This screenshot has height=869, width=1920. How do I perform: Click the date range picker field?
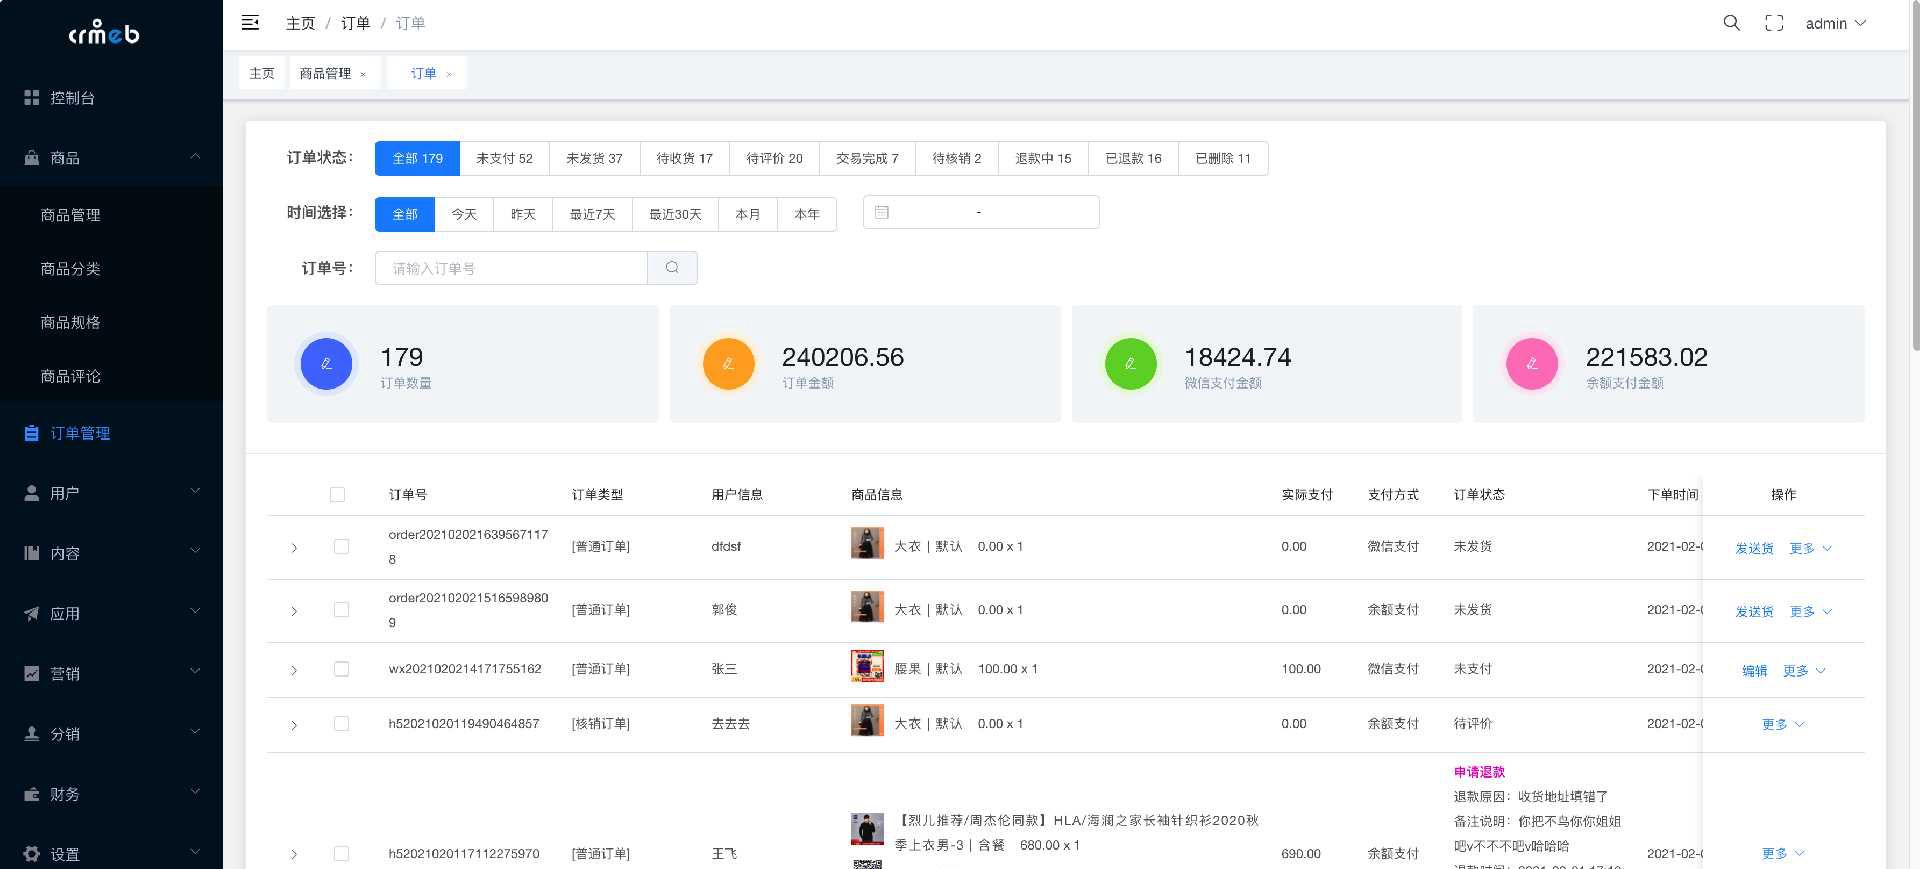coord(981,212)
